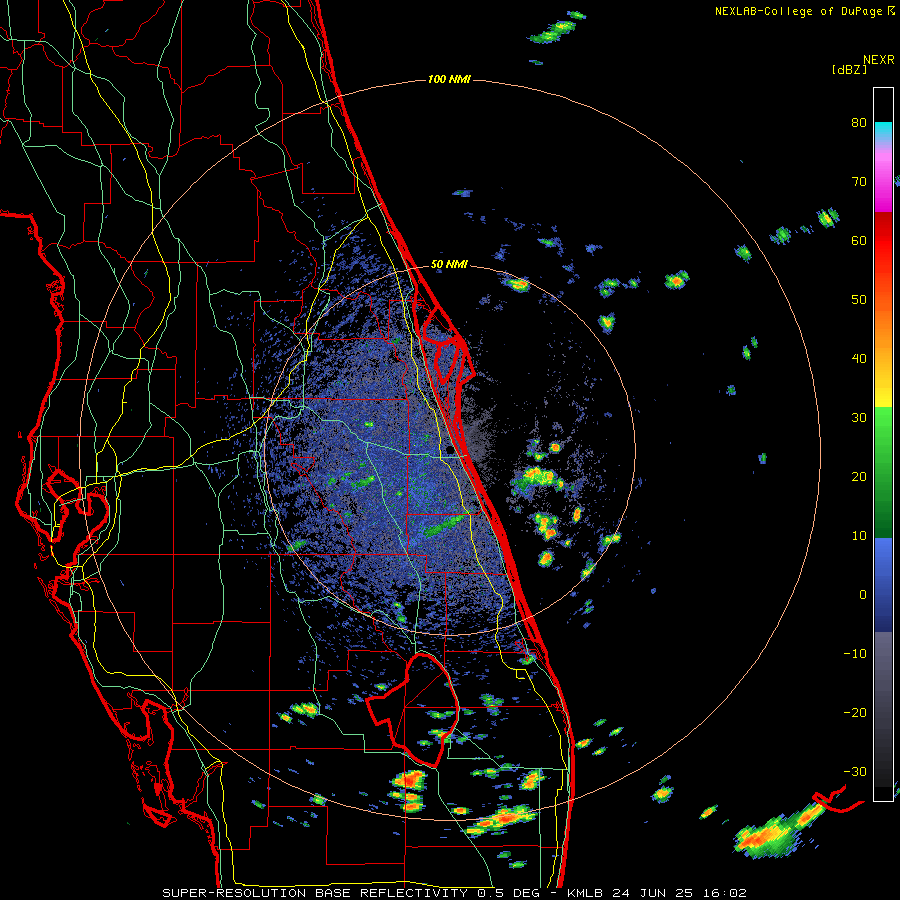Click the blue band of the color bar
The image size is (900, 900).
pos(883,585)
